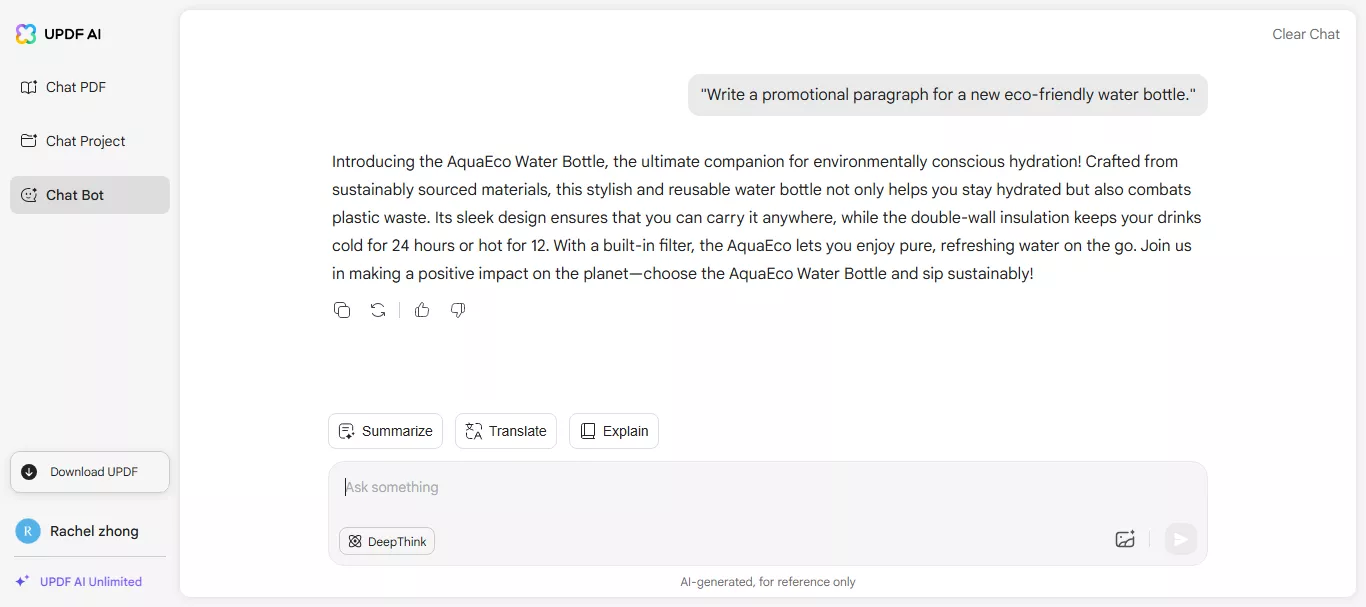Screen dimensions: 1366x607
Task: Upload an image with the picture icon
Action: 1125,539
